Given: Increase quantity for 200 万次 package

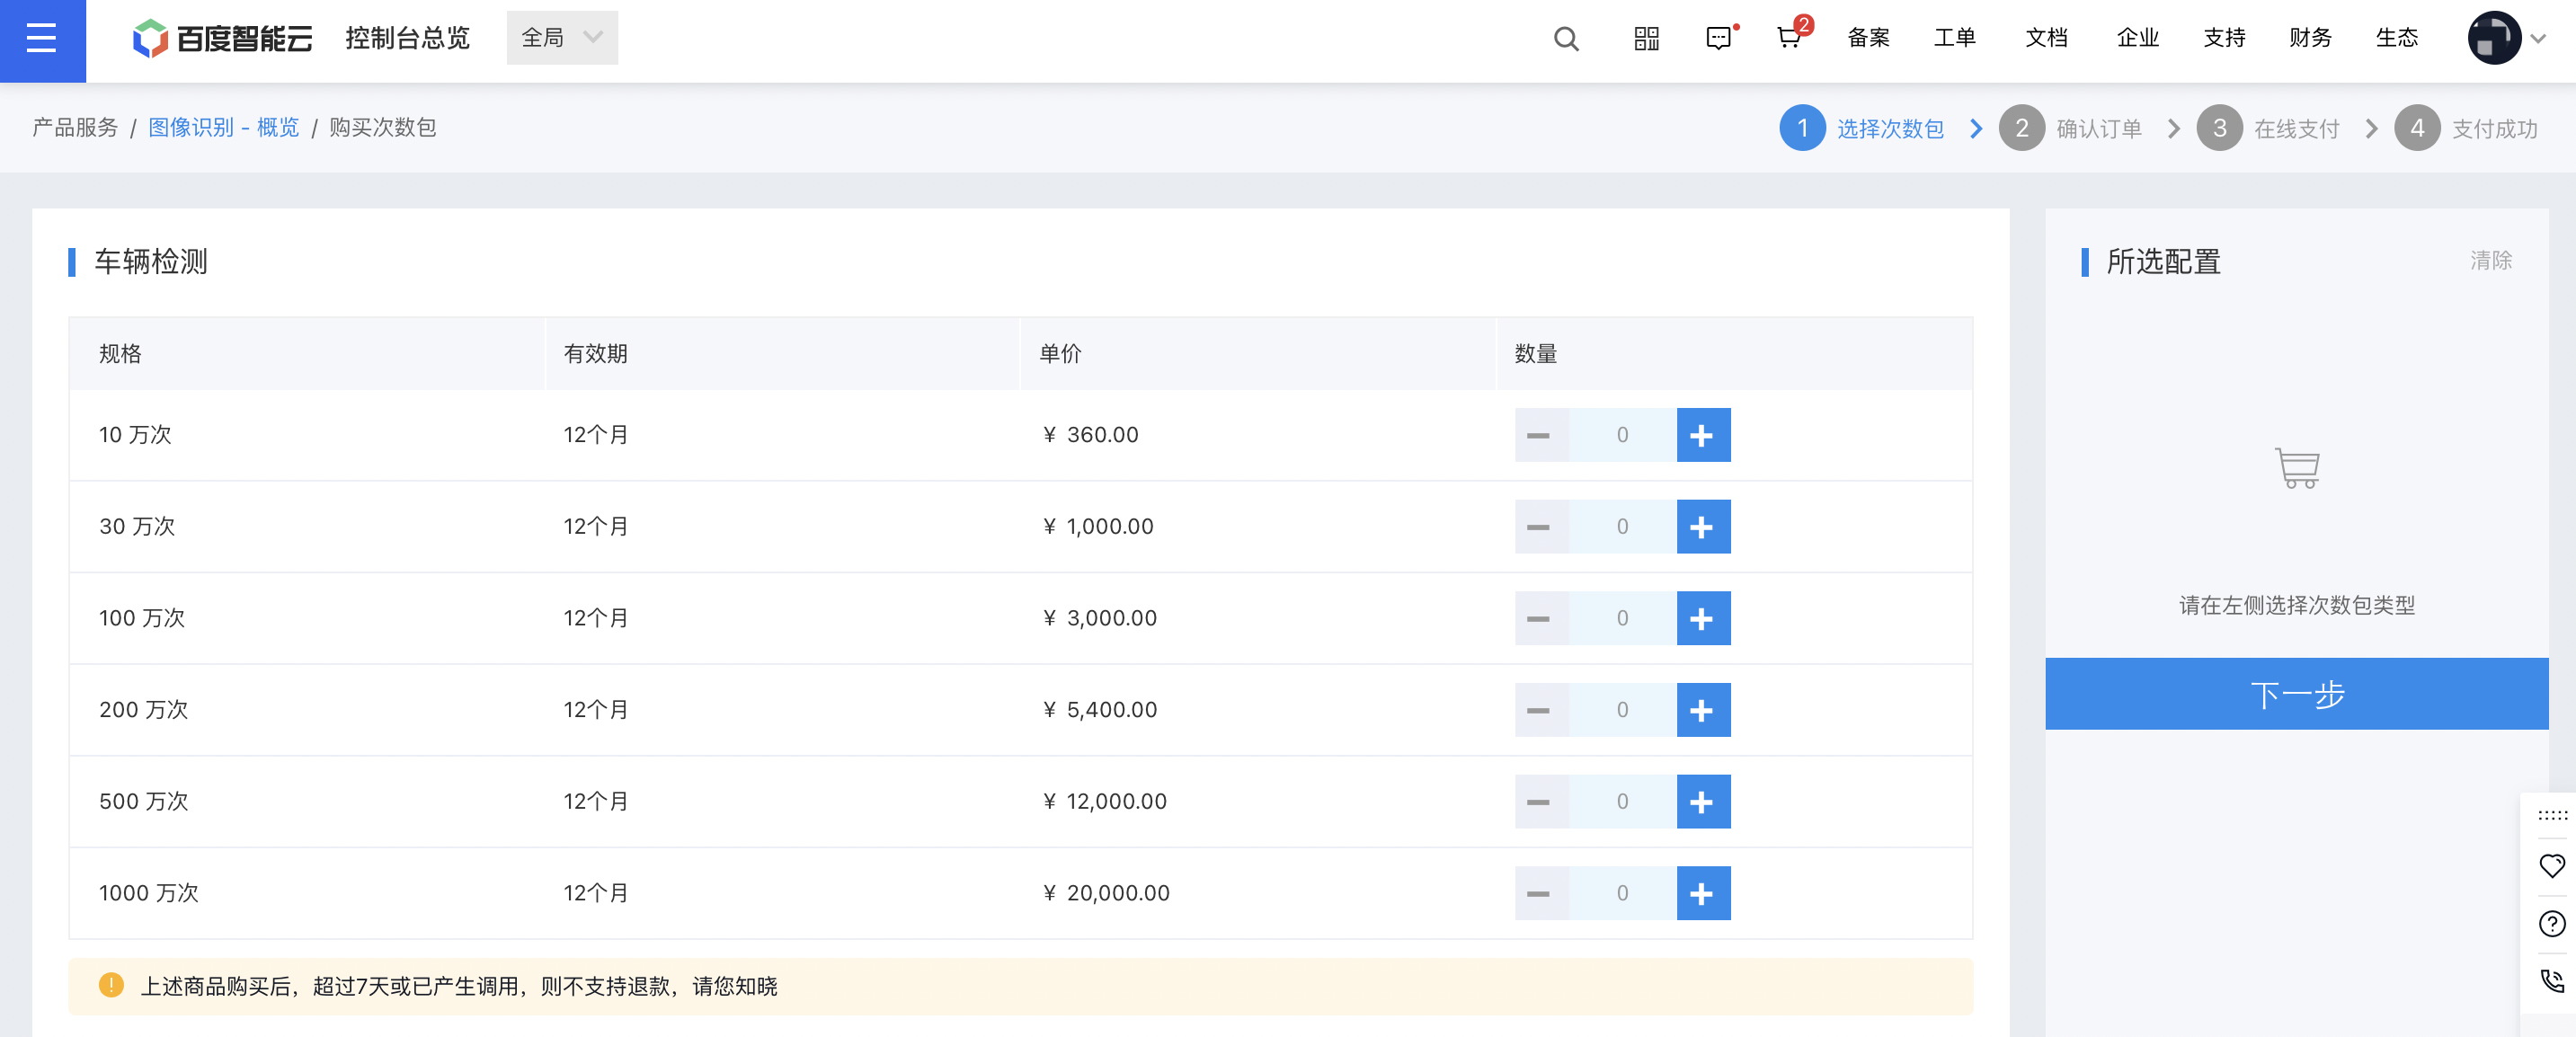Looking at the screenshot, I should (1703, 710).
